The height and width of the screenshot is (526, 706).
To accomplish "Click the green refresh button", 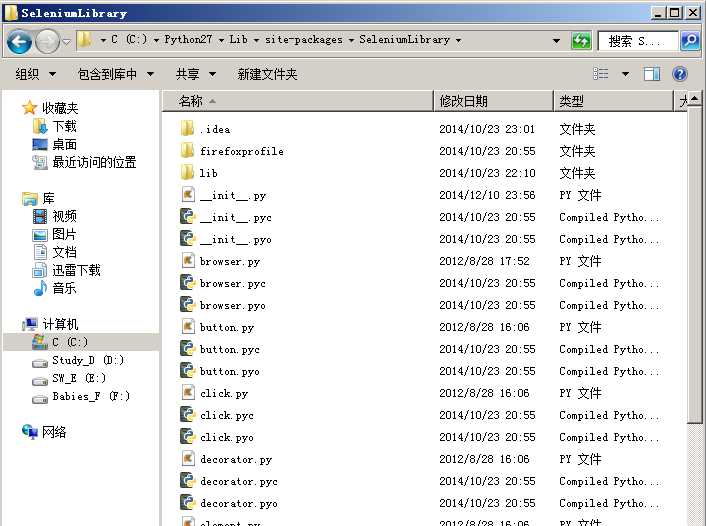I will [x=581, y=41].
